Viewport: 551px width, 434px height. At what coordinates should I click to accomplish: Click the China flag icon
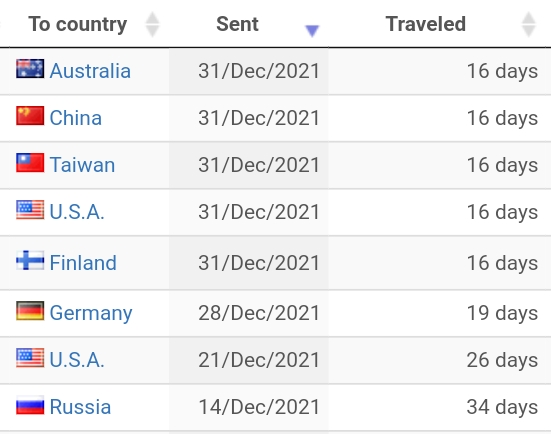[x=30, y=116]
